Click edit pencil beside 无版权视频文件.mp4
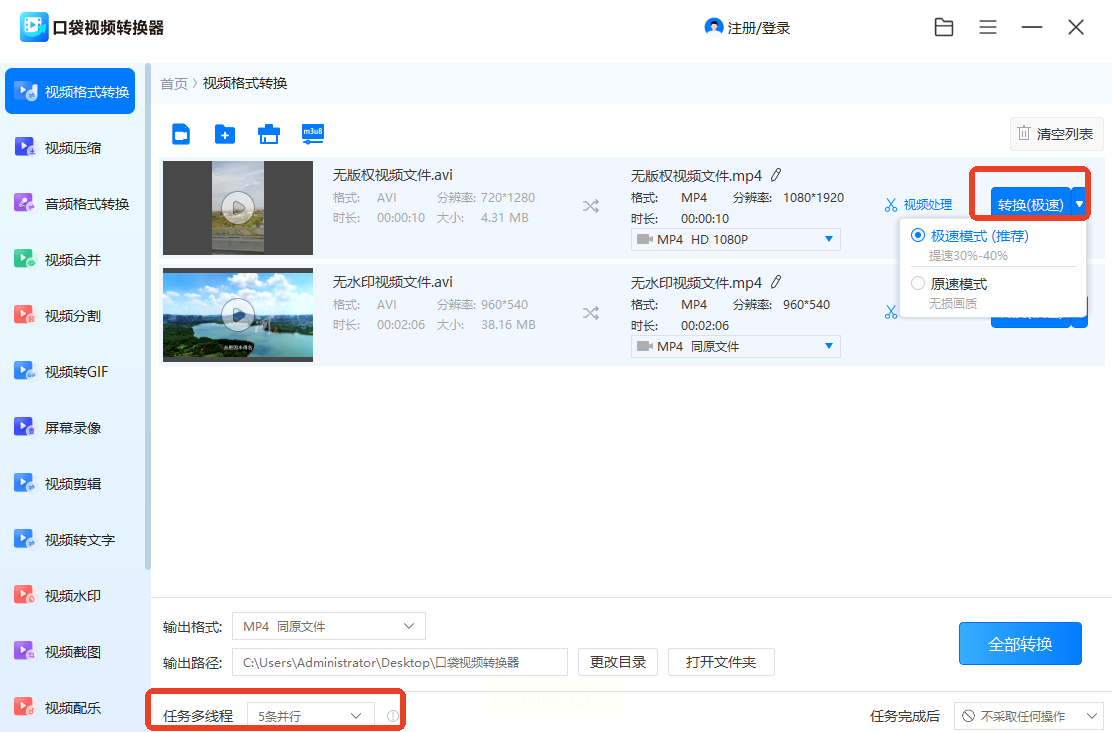Screen dimensions: 1112x732 776,175
